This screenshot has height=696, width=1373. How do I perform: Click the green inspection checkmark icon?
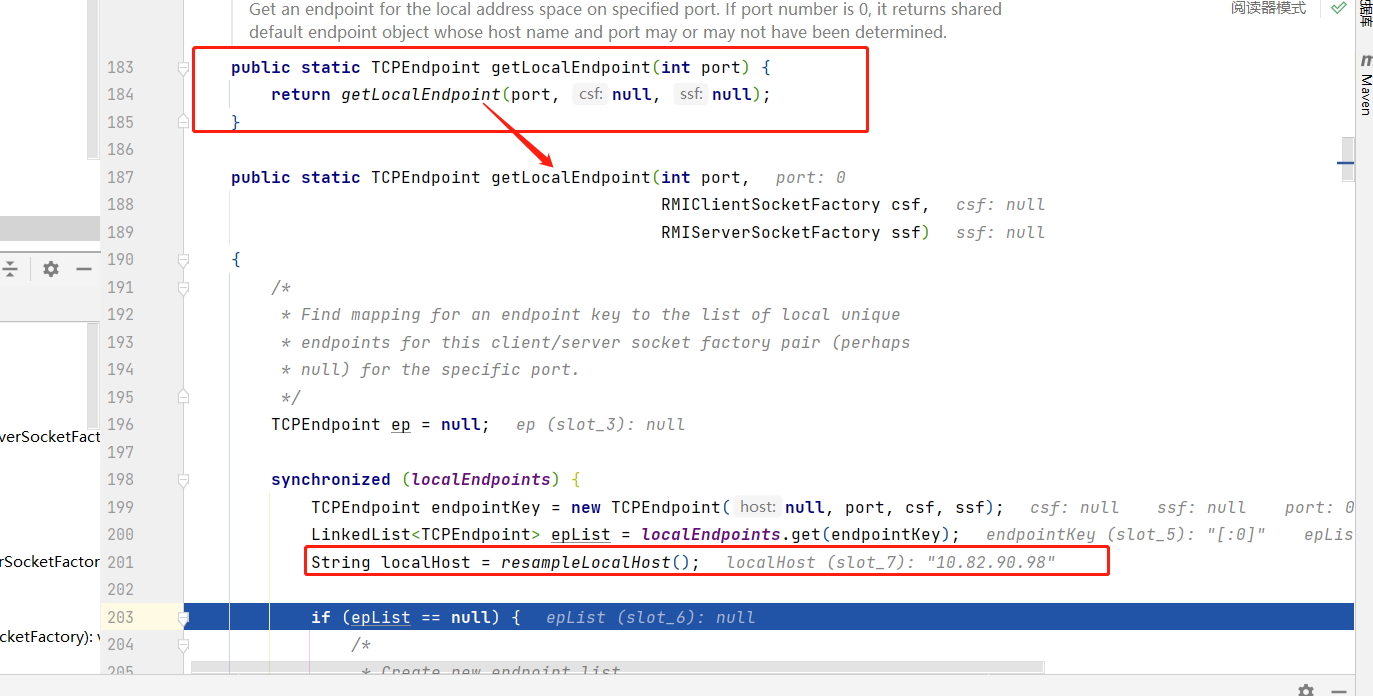[1338, 8]
